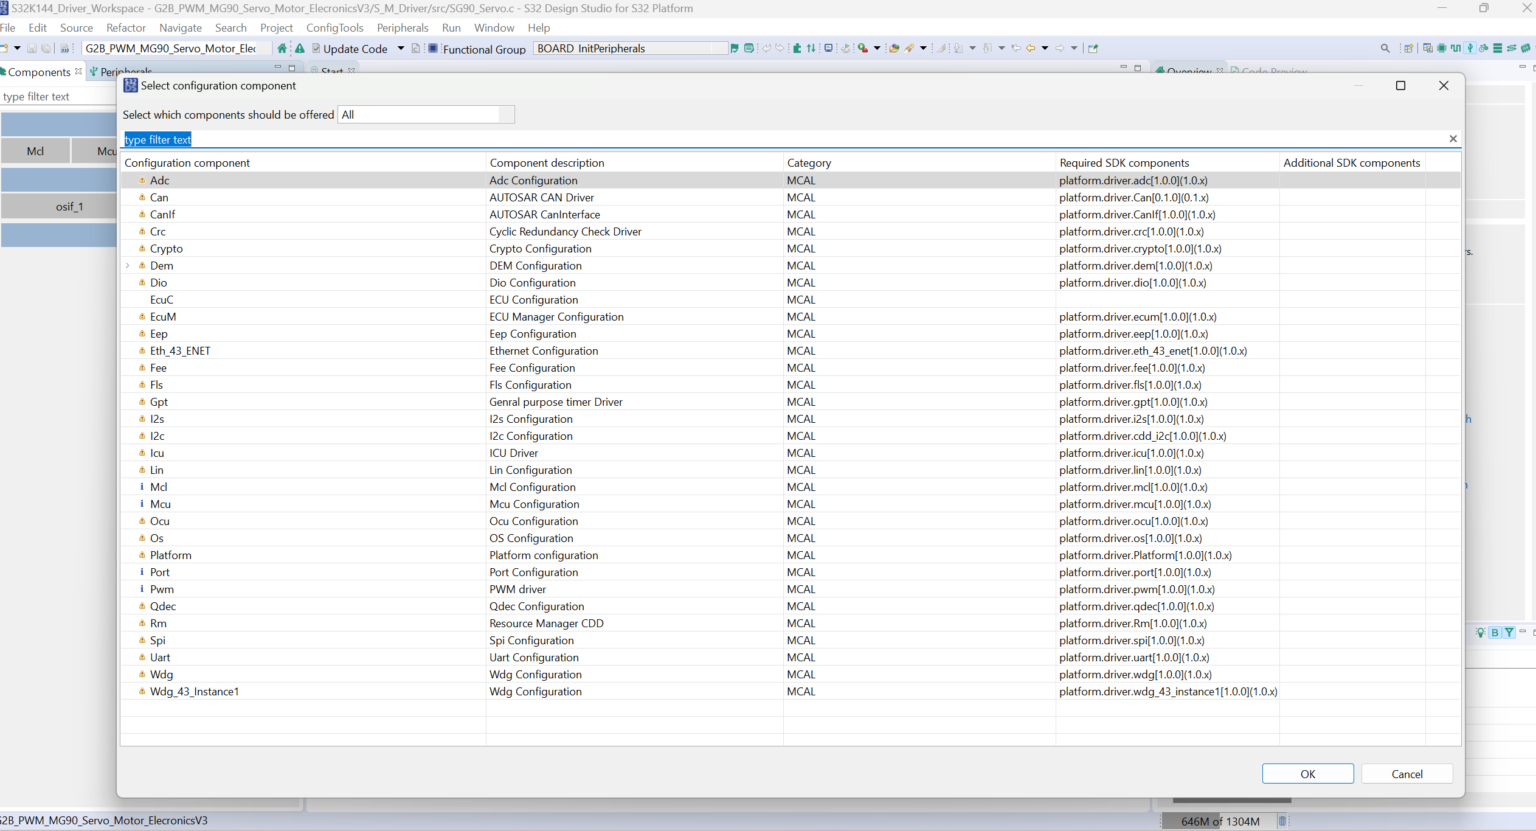Click the Save toolbar icon
The image size is (1536, 831).
pos(31,48)
